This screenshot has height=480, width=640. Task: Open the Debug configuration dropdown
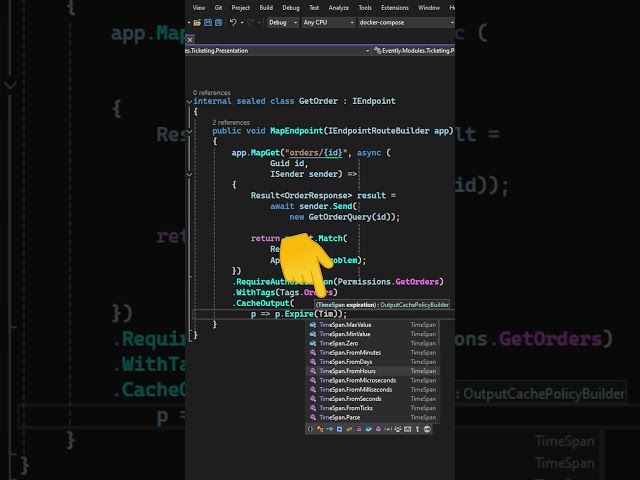(283, 22)
